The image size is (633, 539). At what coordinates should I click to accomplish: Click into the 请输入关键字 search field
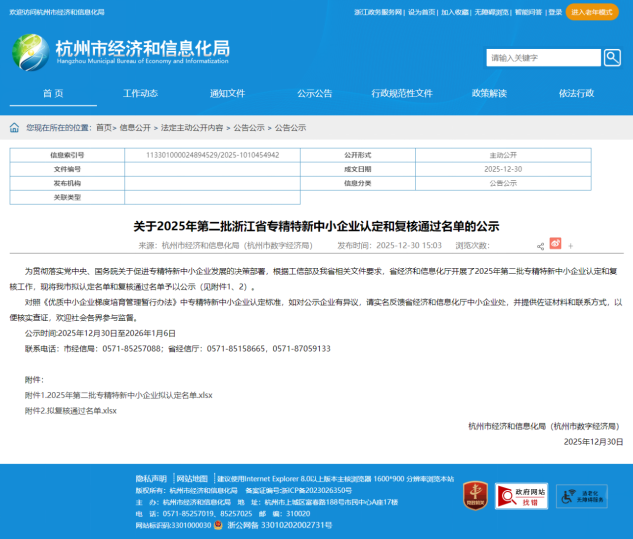[543, 58]
